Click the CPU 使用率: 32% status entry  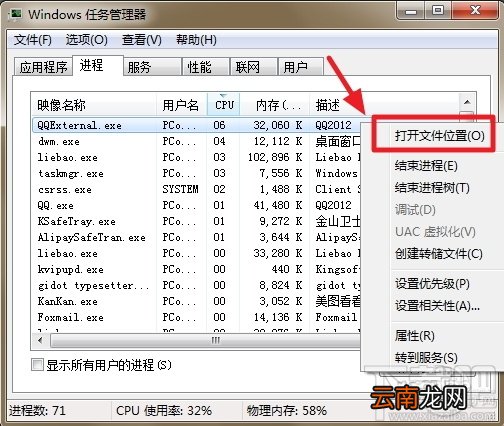click(164, 410)
